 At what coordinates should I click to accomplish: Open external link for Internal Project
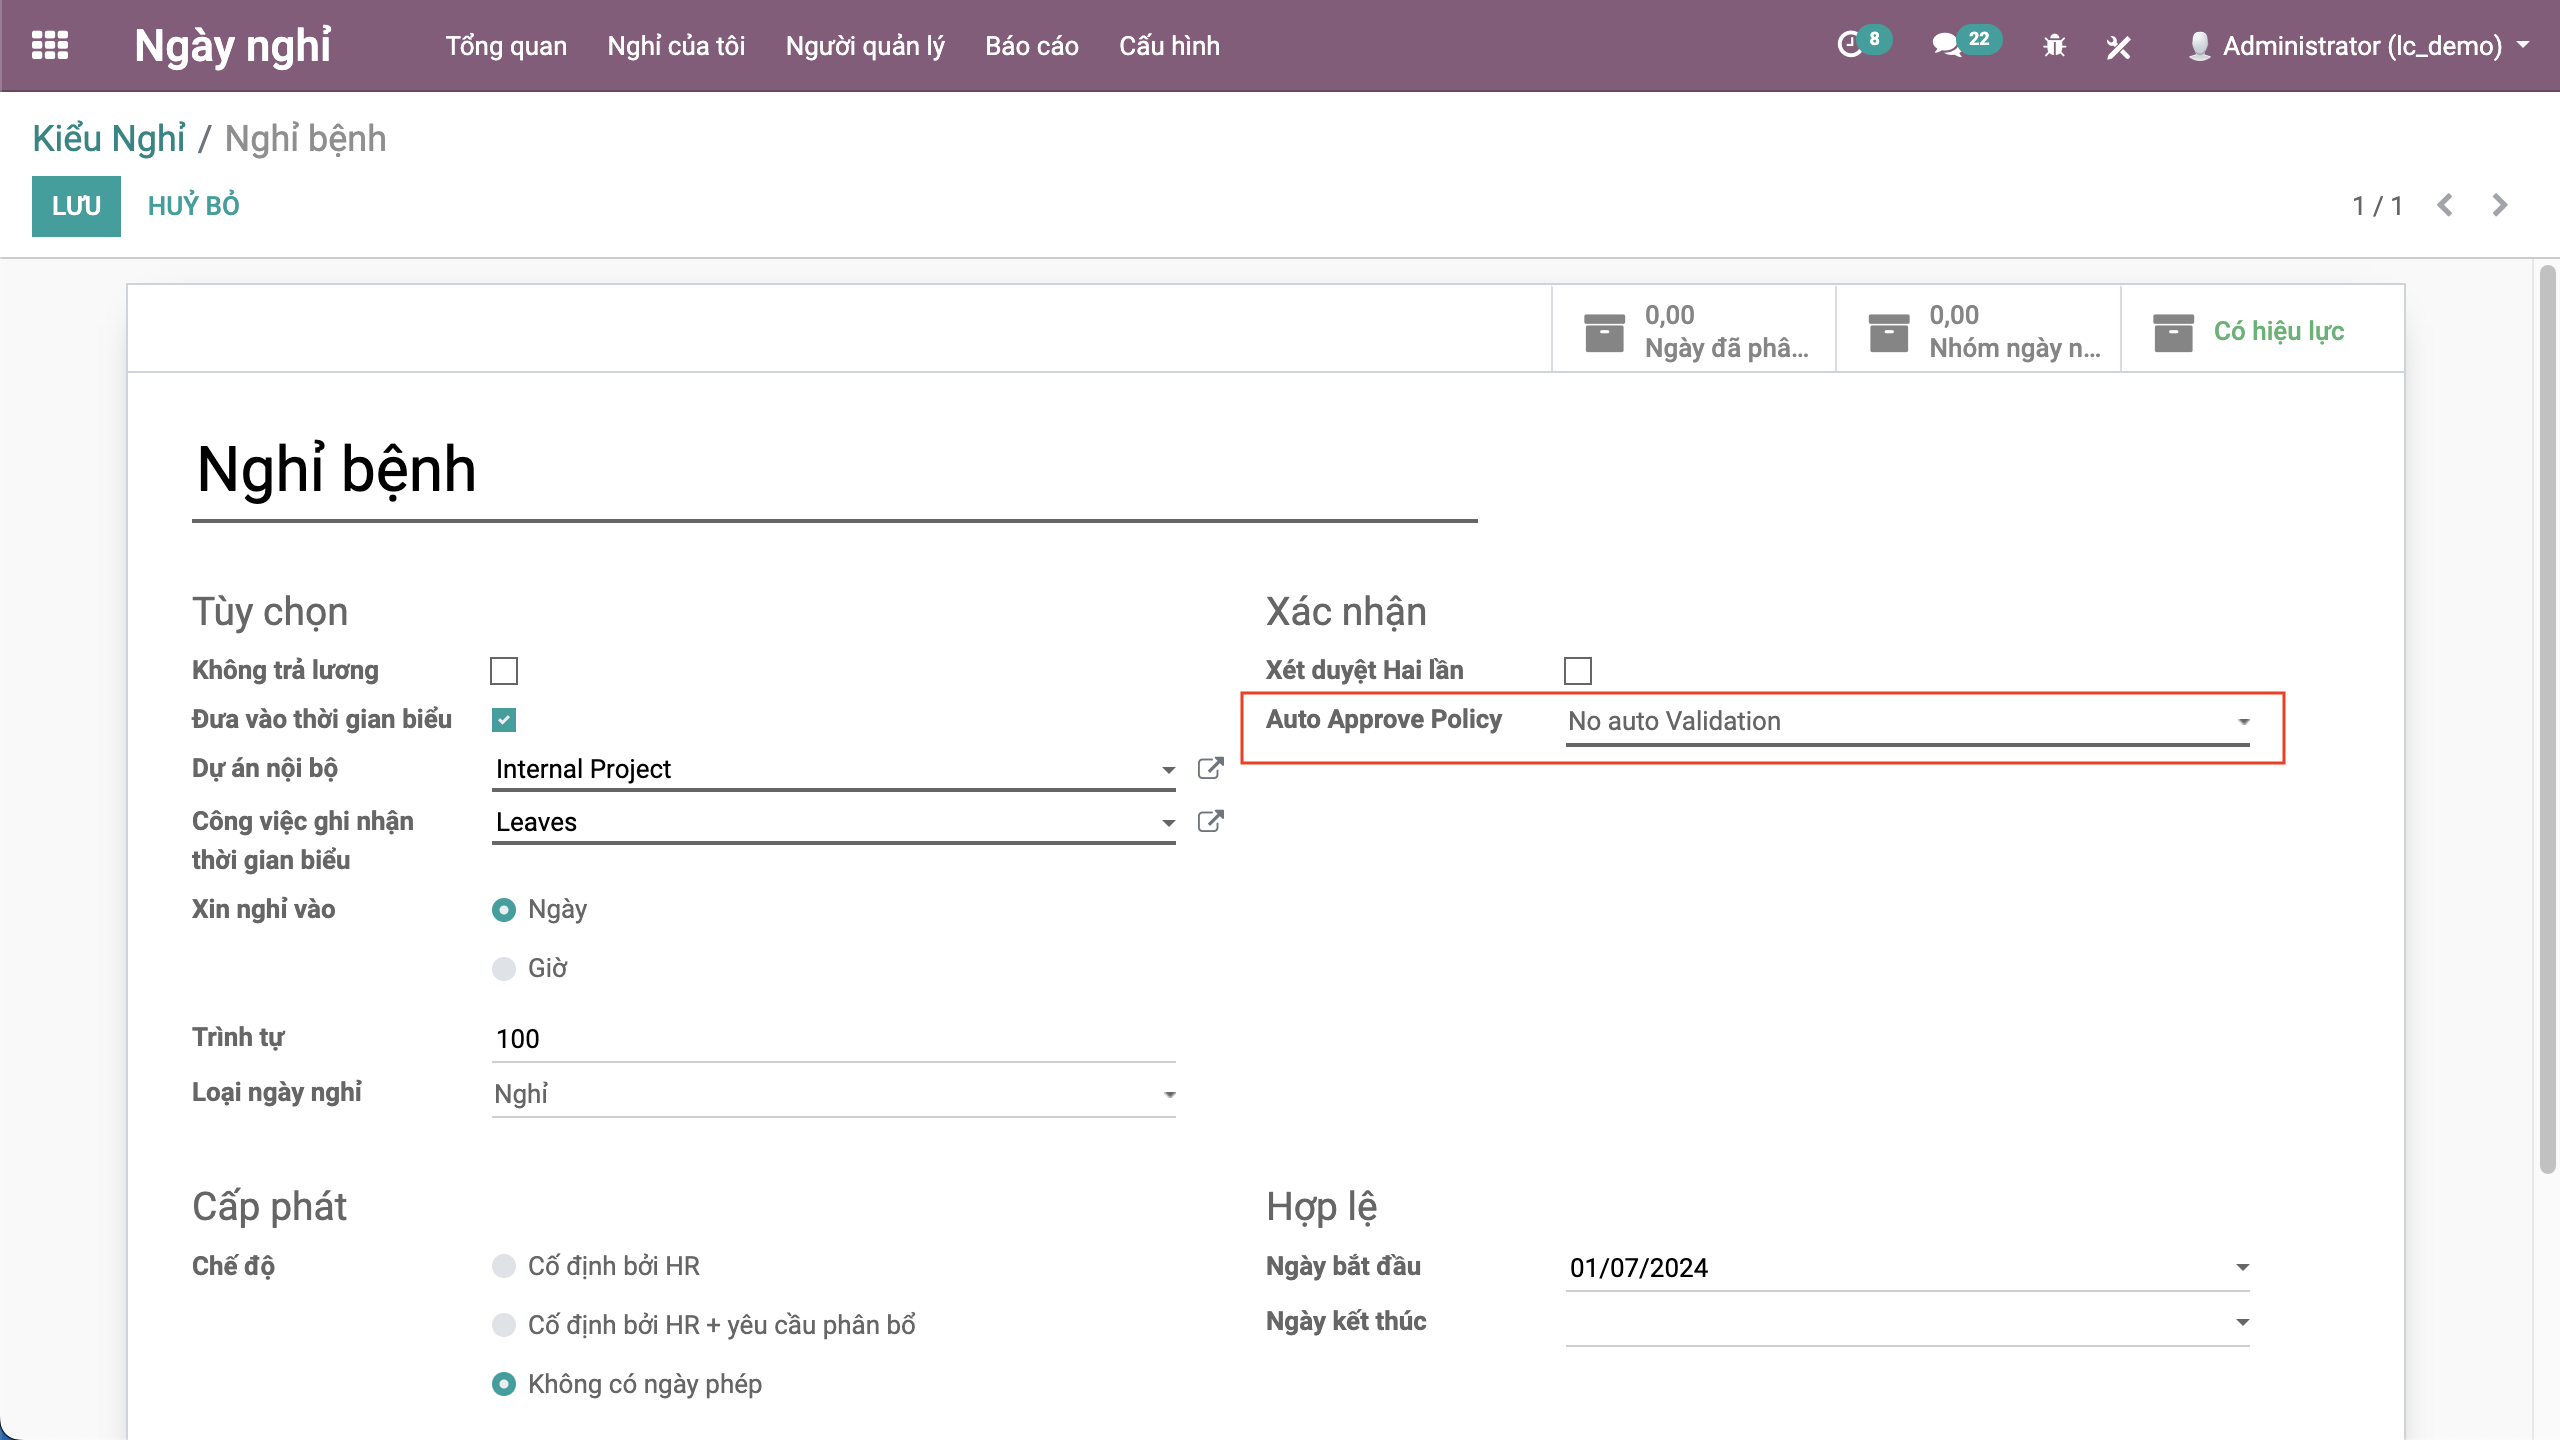pos(1210,768)
